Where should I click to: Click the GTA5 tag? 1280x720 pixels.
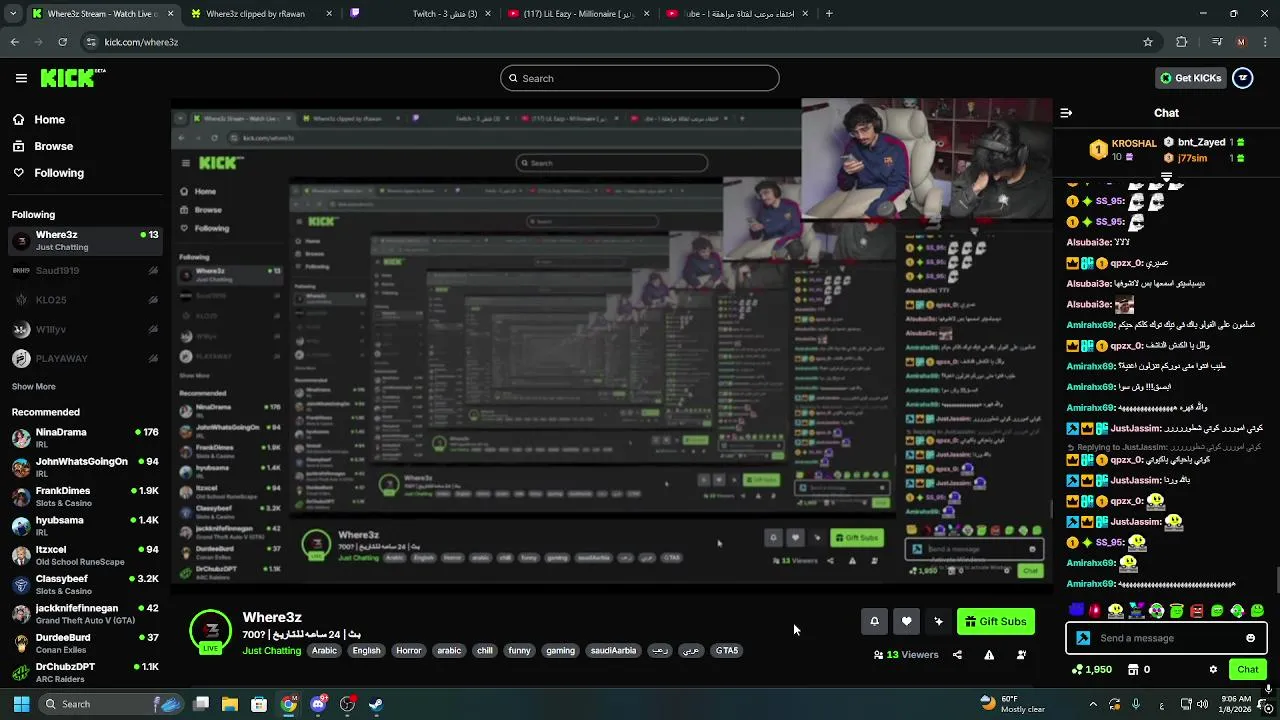727,651
